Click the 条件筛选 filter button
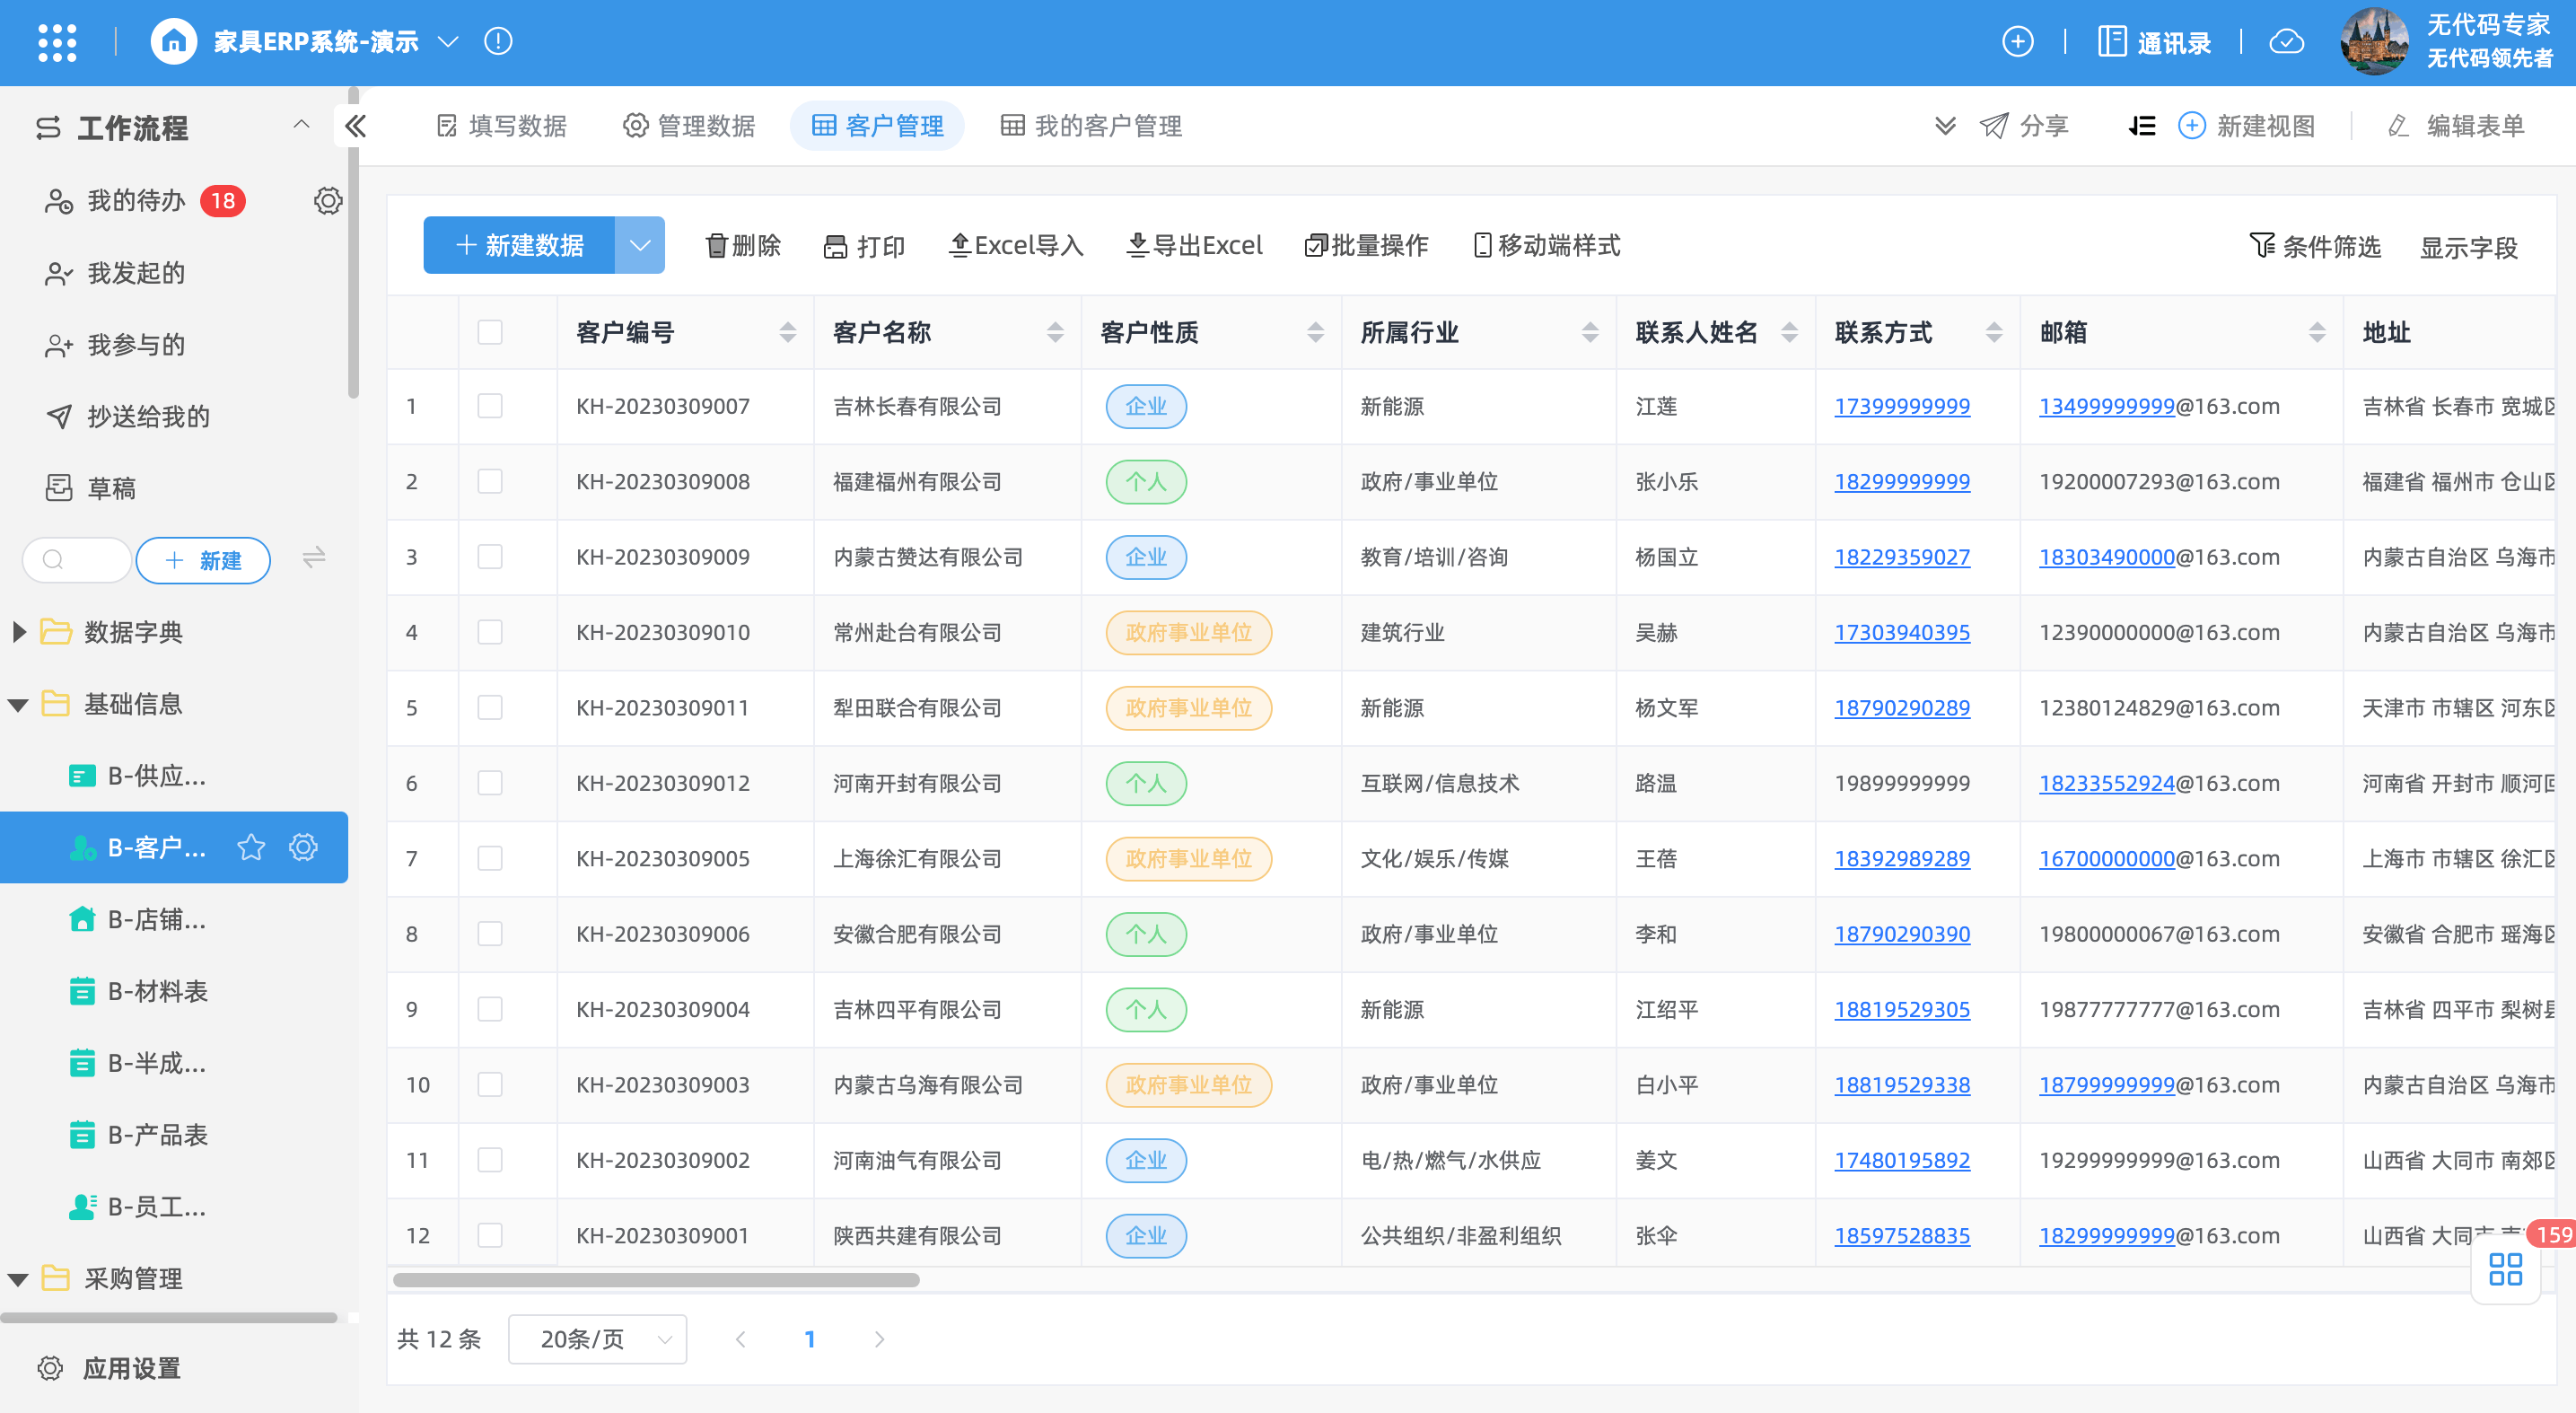The width and height of the screenshot is (2576, 1413). (2314, 246)
